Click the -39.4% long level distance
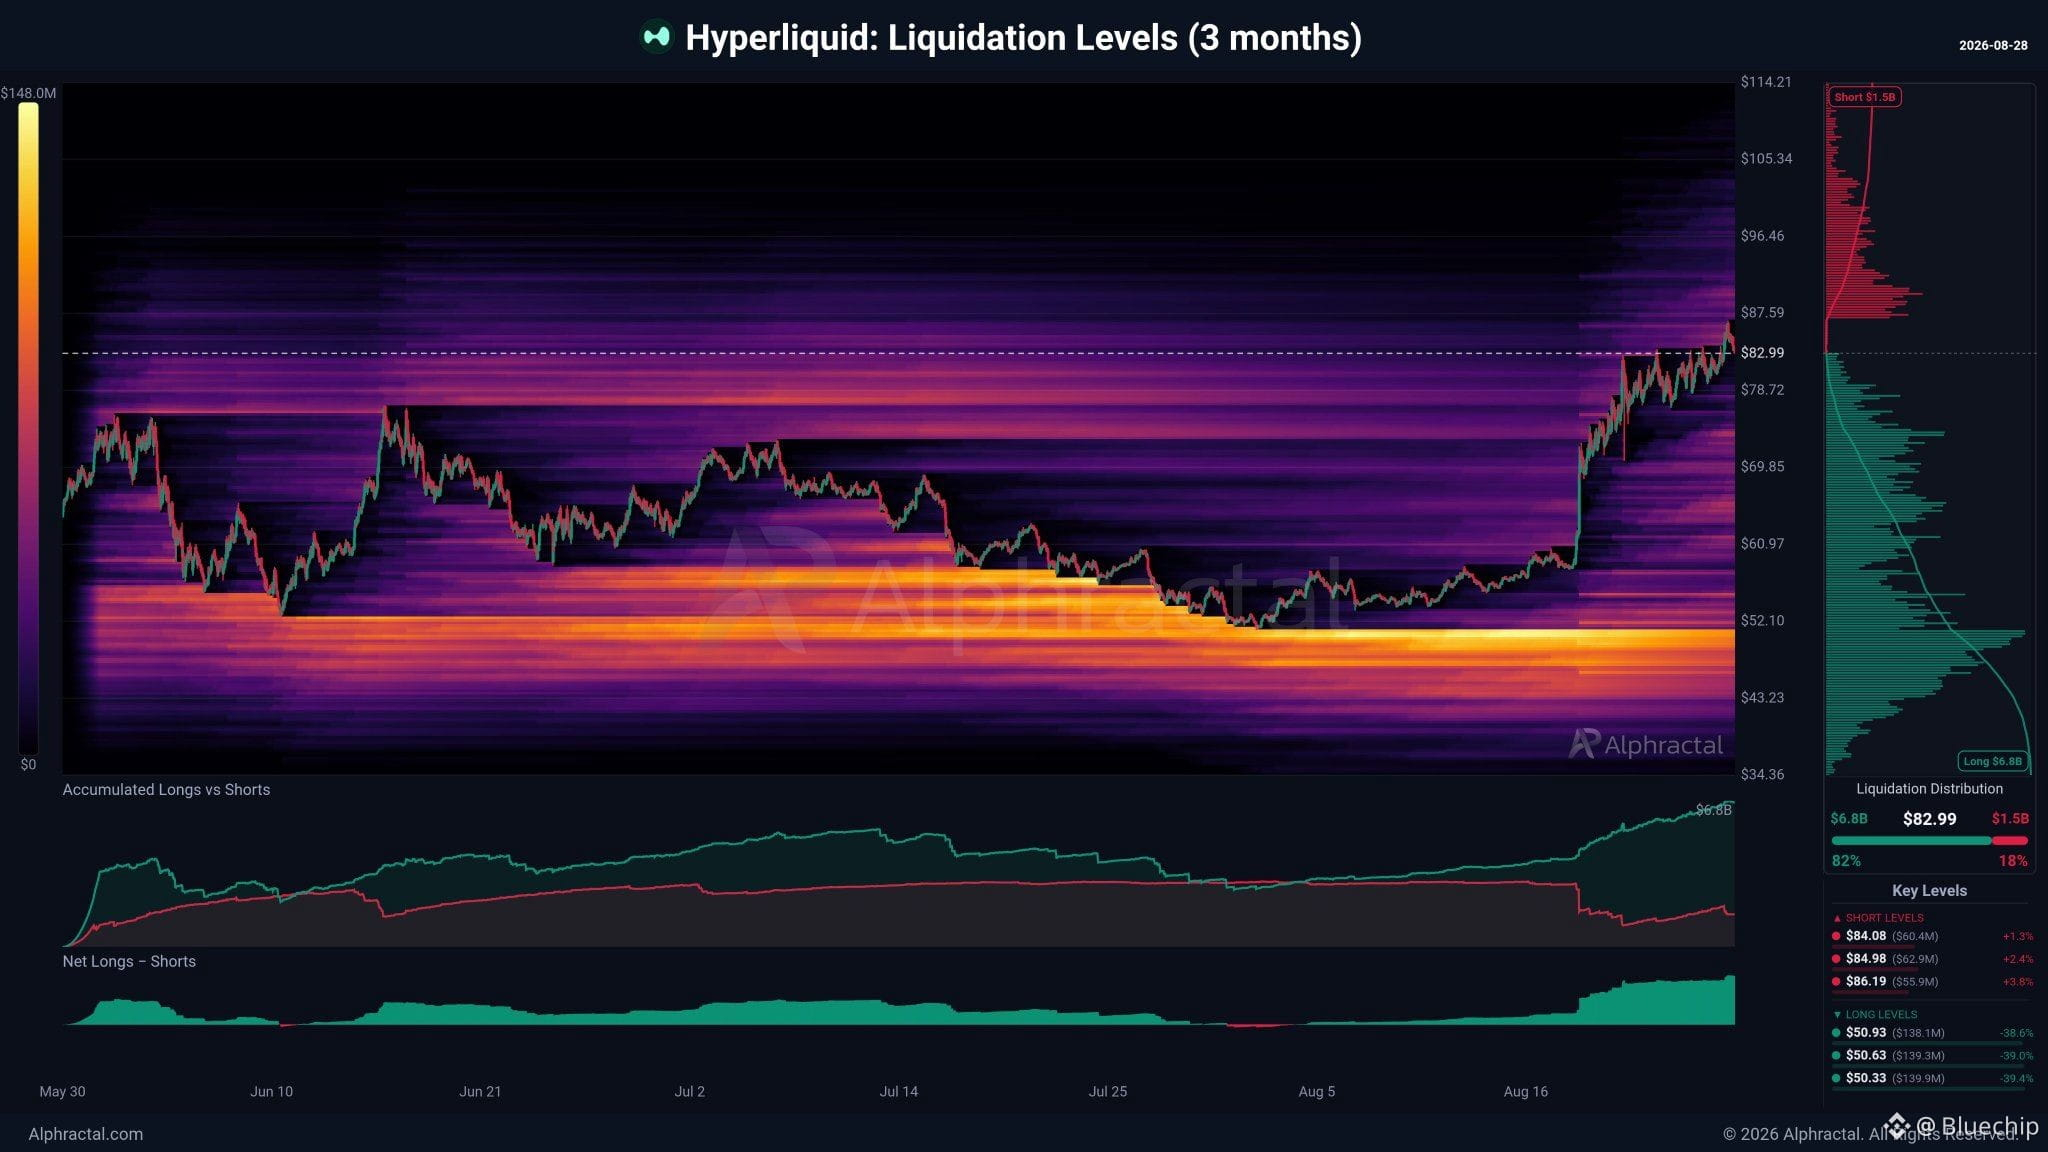Viewport: 2048px width, 1152px height. 2016,1079
